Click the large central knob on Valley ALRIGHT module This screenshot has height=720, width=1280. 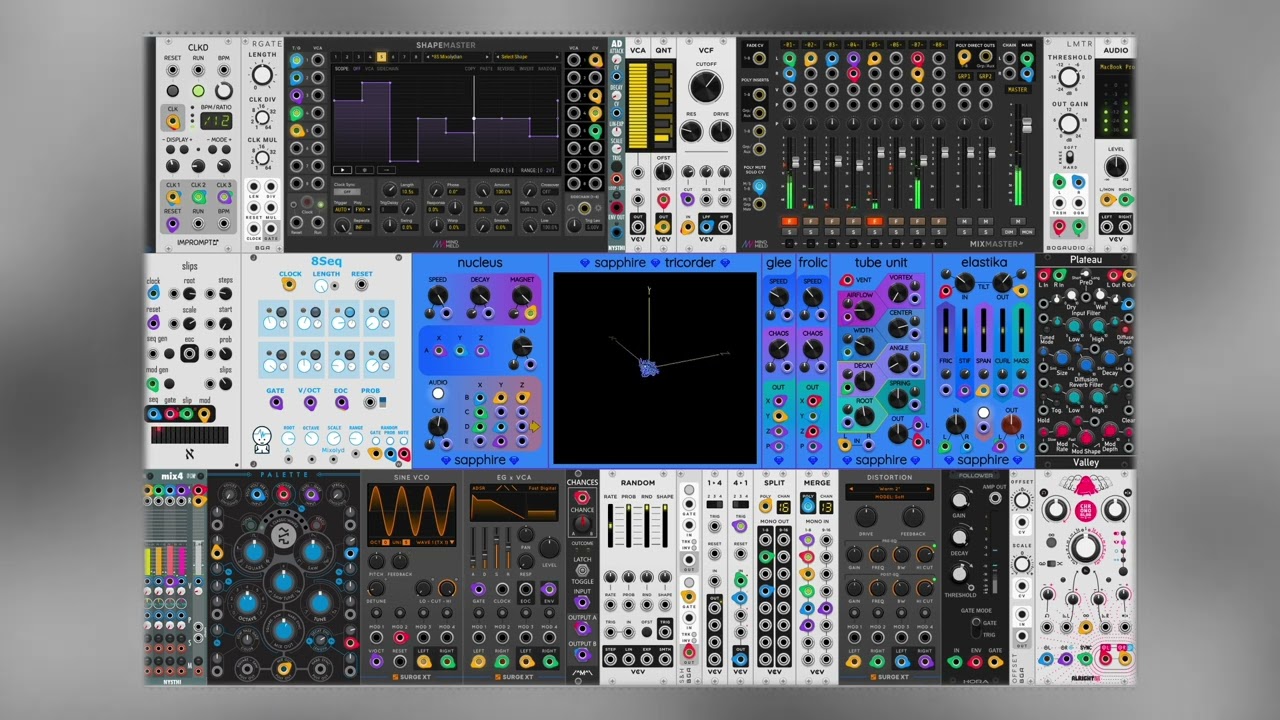pos(1086,547)
